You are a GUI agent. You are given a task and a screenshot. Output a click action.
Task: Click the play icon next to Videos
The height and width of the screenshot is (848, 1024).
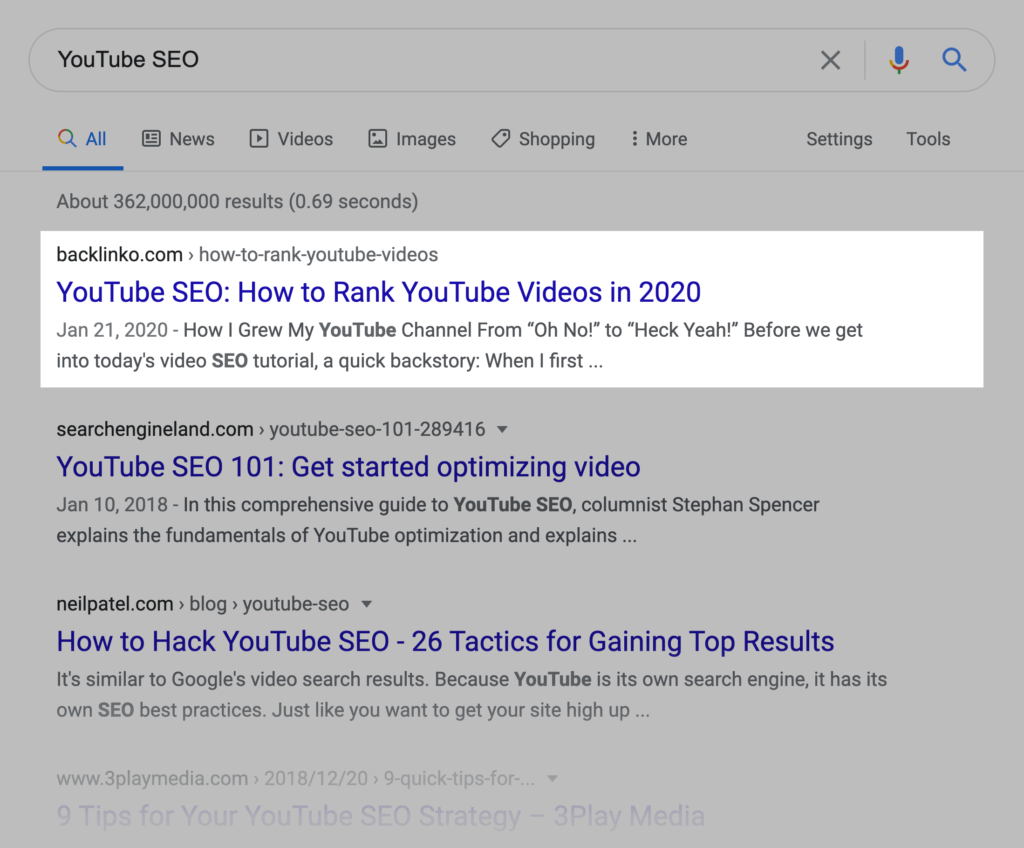(258, 138)
